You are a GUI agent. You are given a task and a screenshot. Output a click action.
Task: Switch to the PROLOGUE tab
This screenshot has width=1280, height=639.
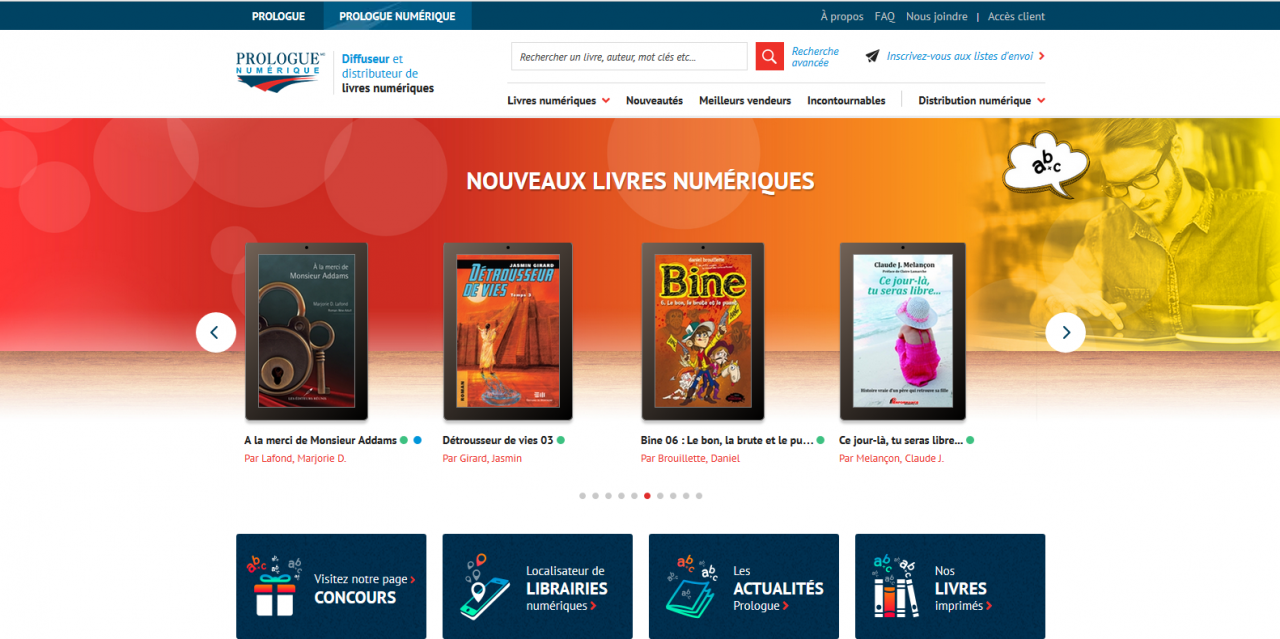pyautogui.click(x=279, y=16)
